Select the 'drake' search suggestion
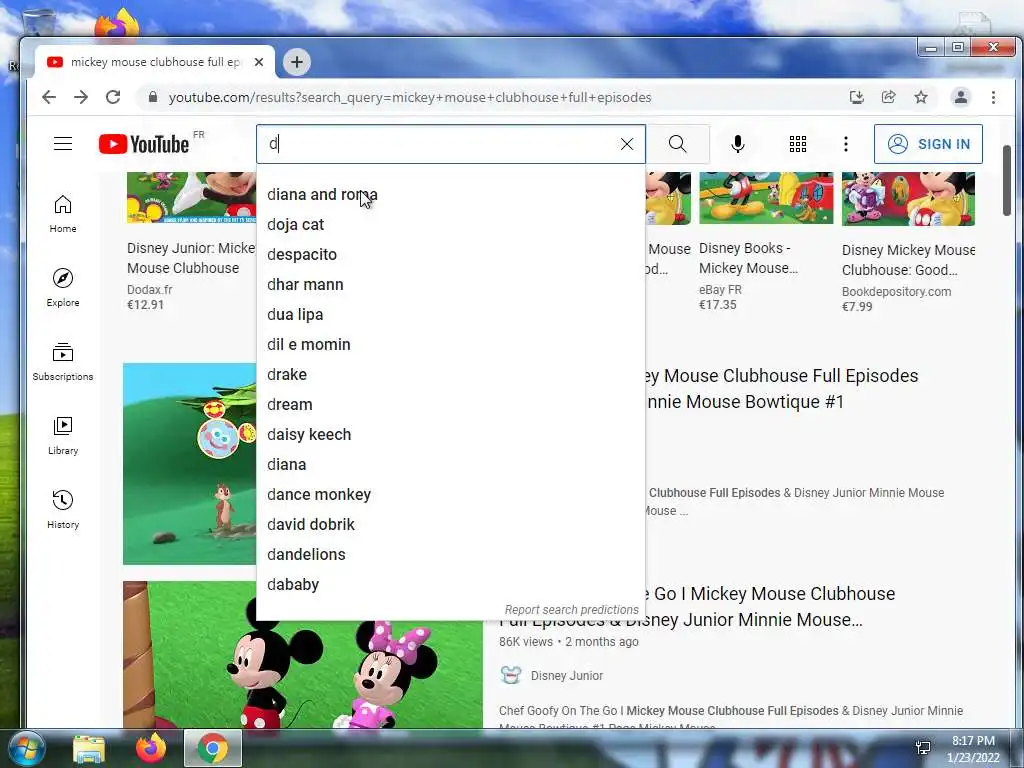1024x768 pixels. tap(451, 375)
